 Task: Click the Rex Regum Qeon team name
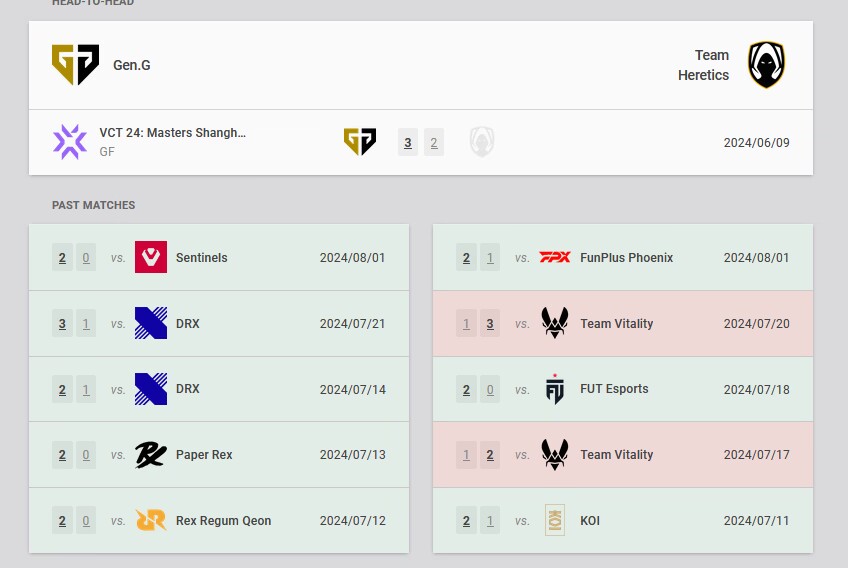(223, 520)
